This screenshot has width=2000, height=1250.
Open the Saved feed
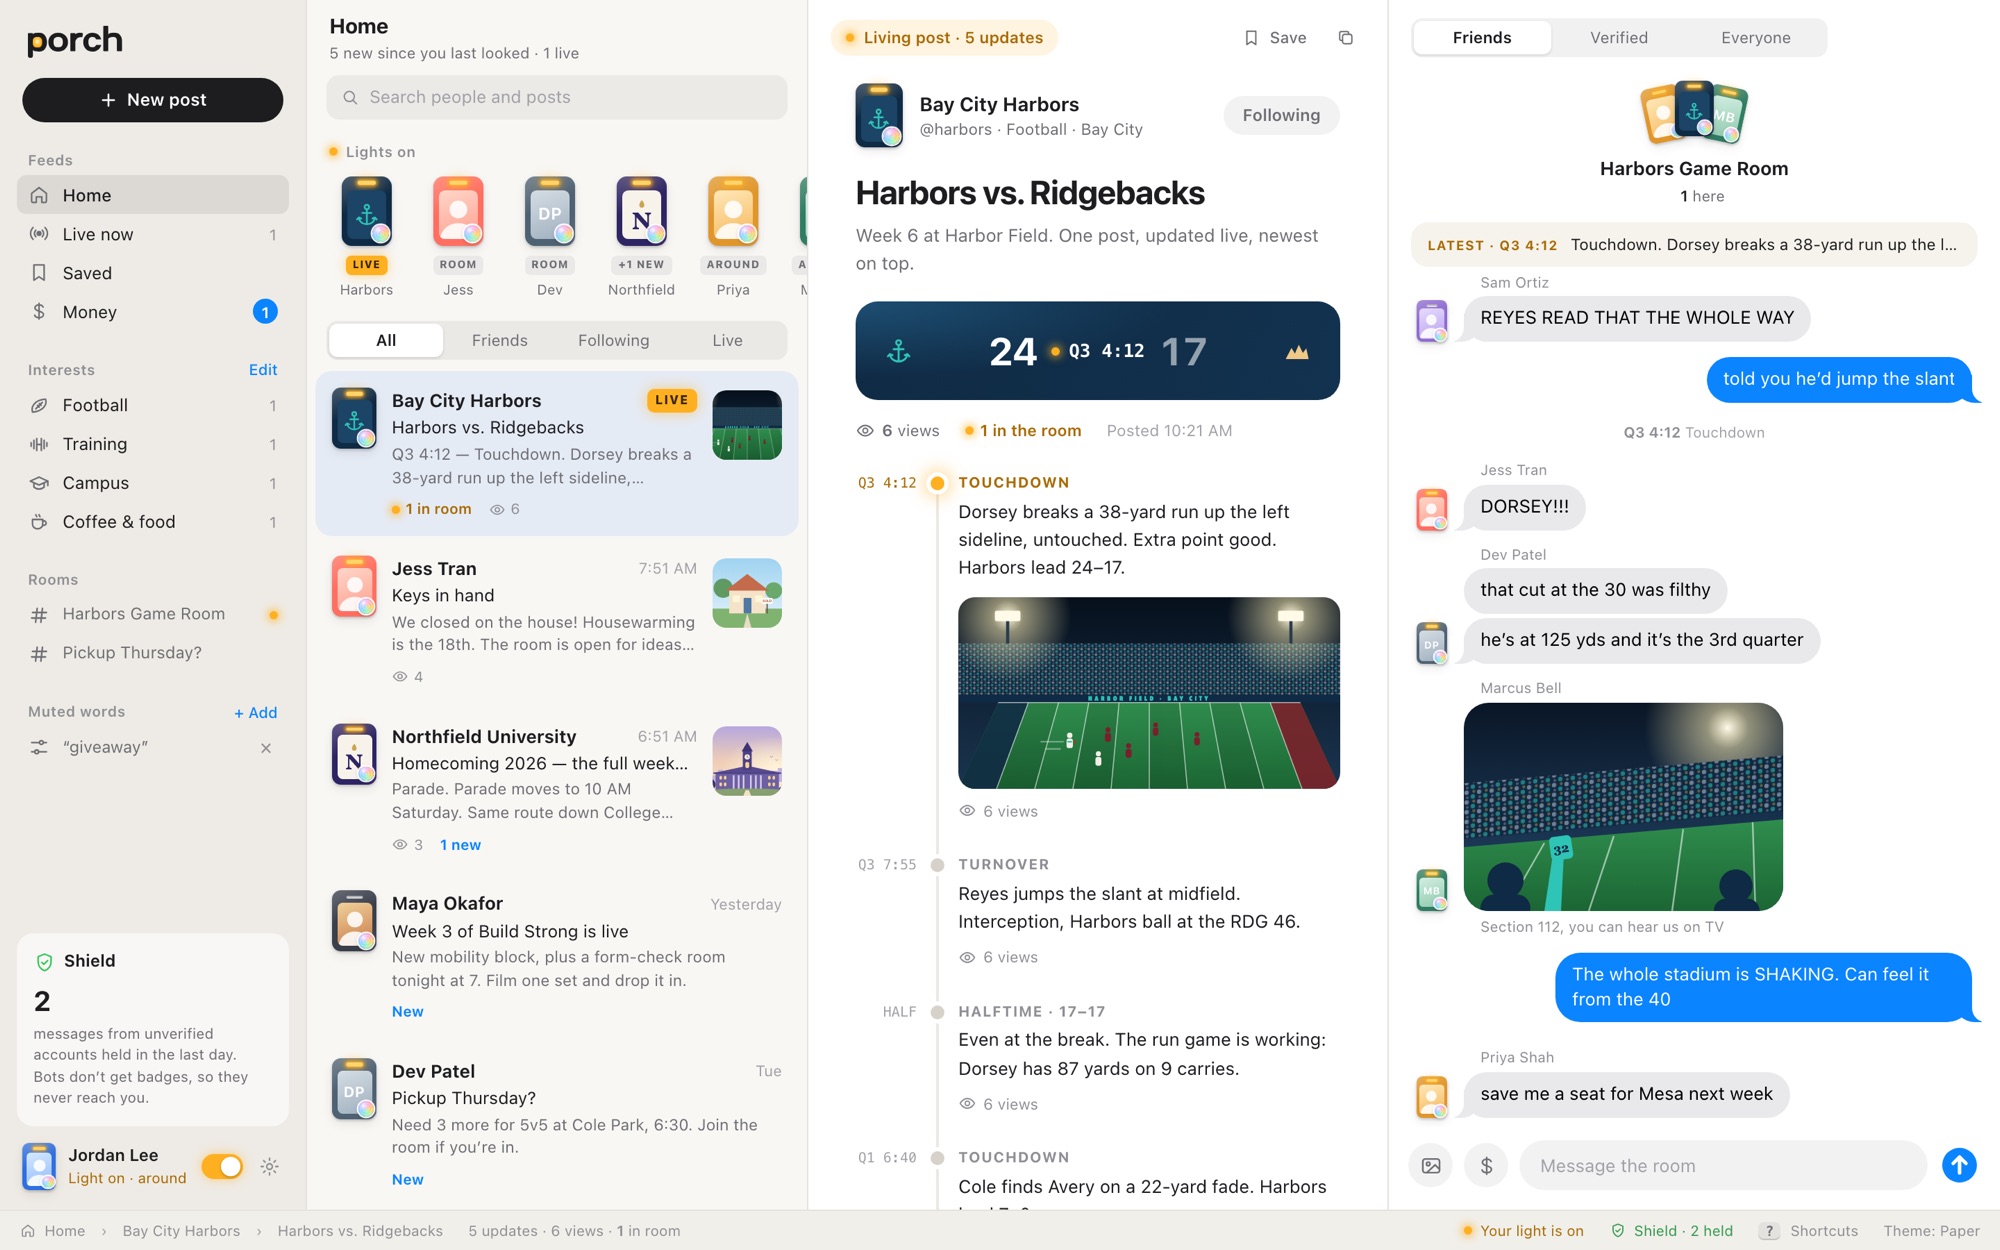click(x=153, y=273)
